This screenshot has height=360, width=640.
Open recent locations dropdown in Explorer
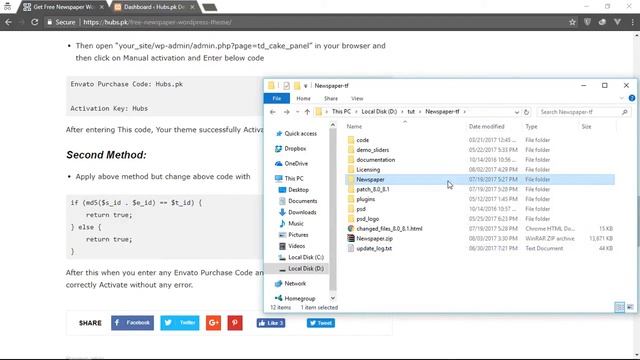pyautogui.click(x=297, y=112)
